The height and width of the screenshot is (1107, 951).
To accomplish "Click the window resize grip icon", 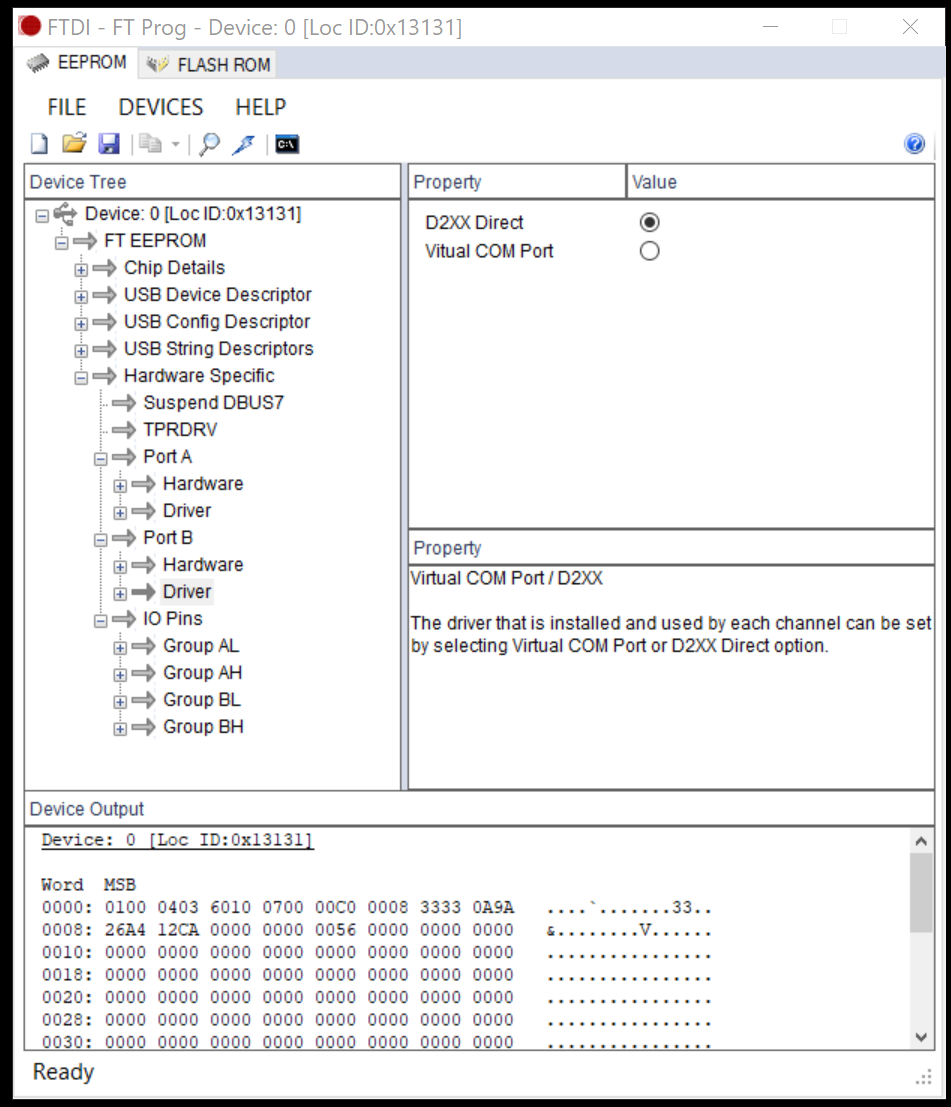I will (923, 1077).
